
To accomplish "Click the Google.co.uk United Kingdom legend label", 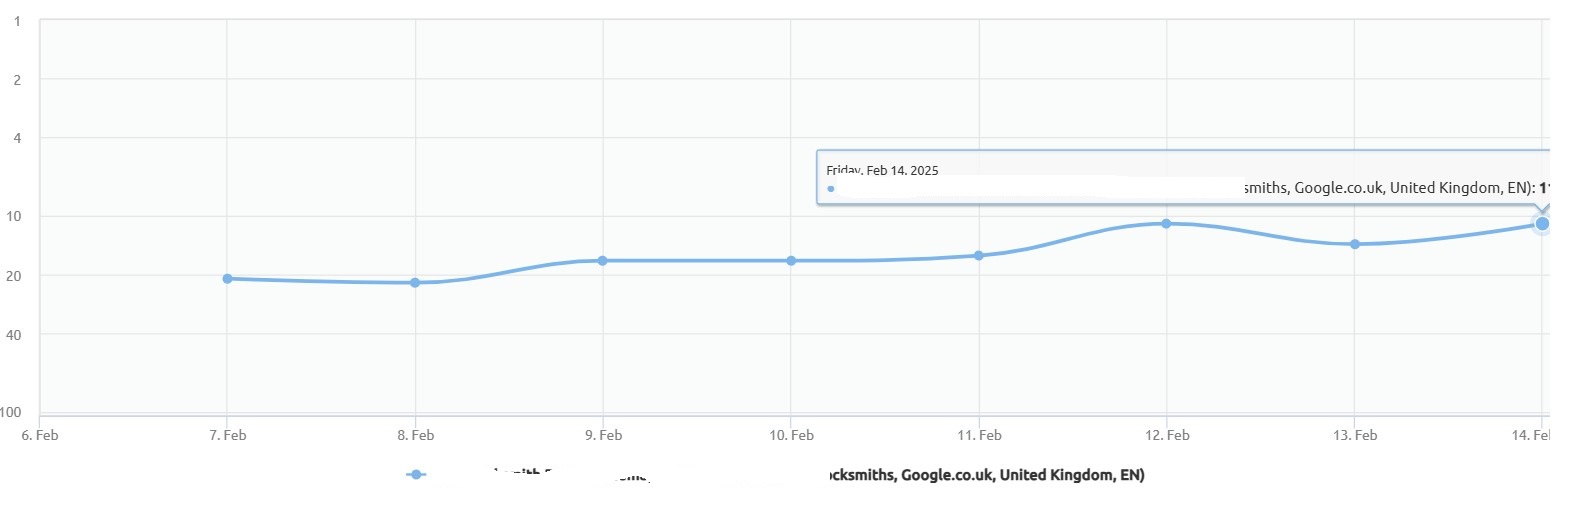I will point(987,475).
